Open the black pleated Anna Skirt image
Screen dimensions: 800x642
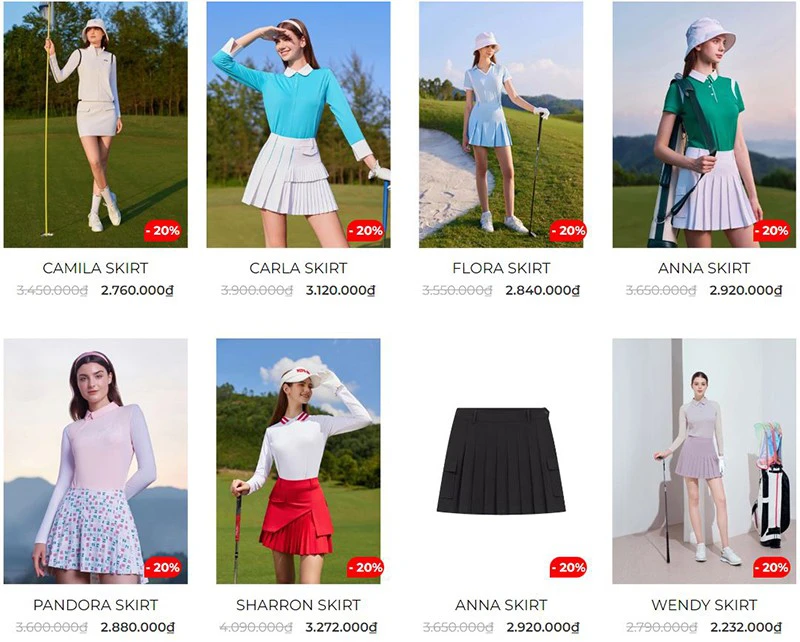point(501,461)
